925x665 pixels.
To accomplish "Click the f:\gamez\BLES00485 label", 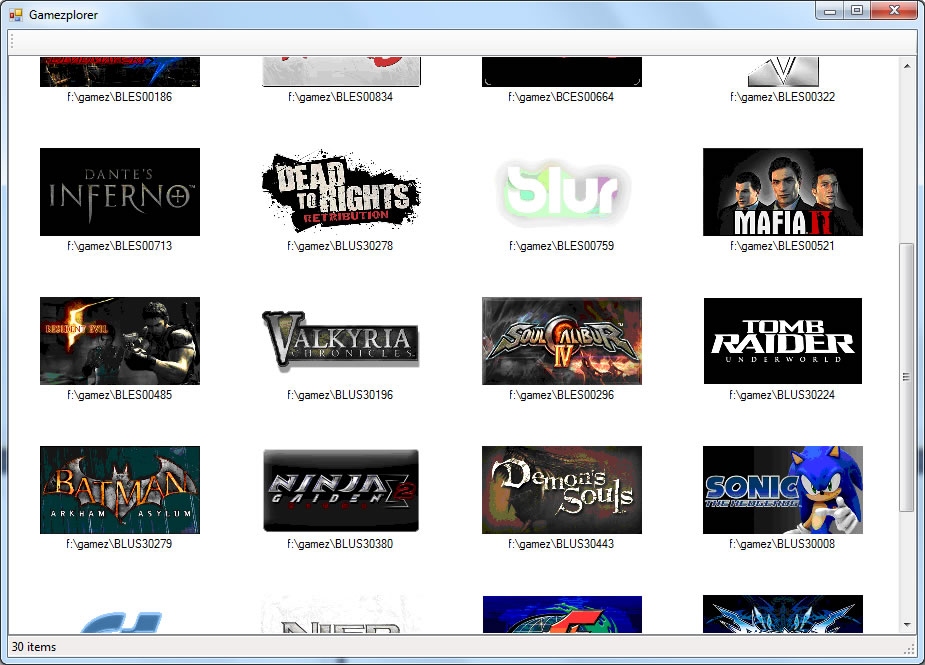I will [x=120, y=395].
